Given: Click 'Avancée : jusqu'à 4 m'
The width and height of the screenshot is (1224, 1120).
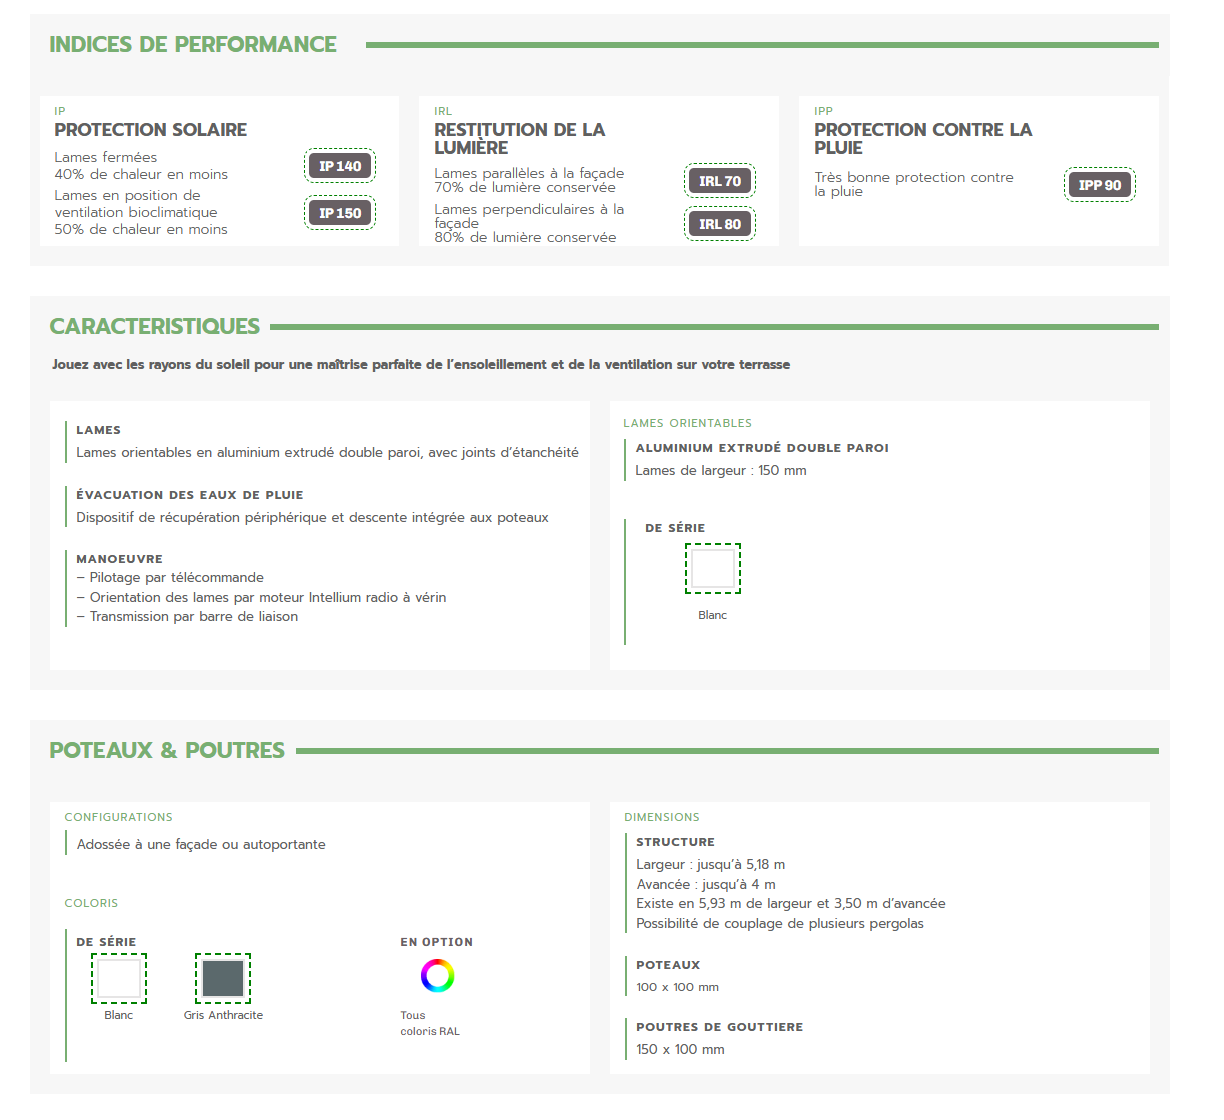Looking at the screenshot, I should click(706, 885).
